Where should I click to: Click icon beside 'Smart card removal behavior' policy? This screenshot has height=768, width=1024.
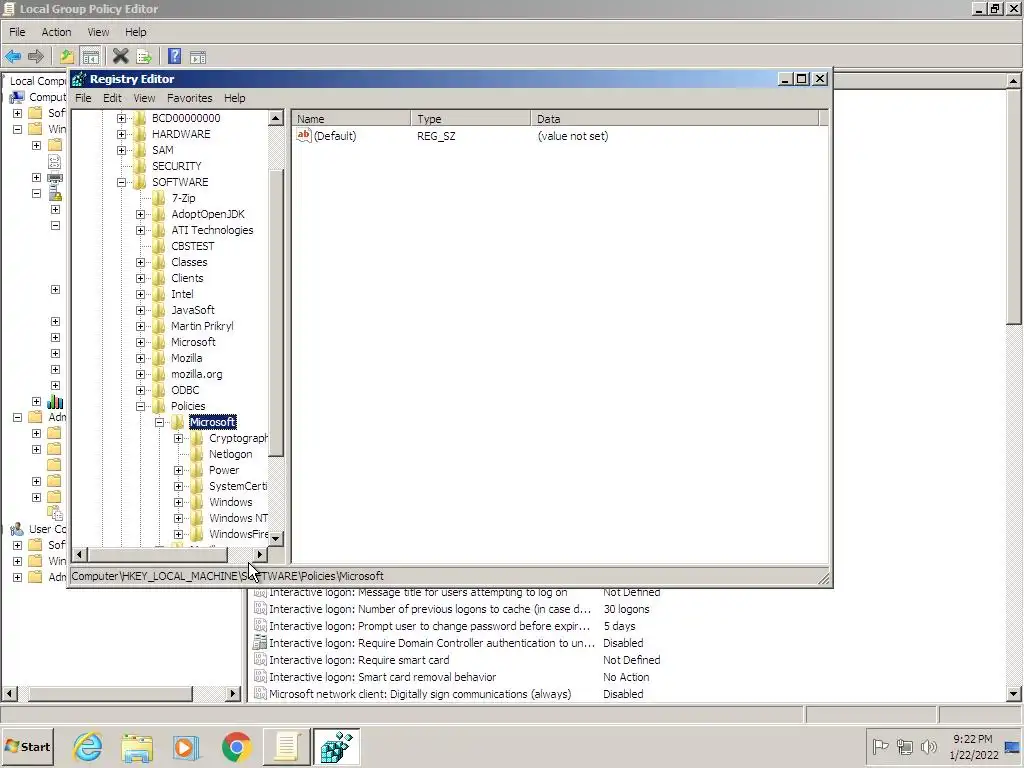[260, 677]
